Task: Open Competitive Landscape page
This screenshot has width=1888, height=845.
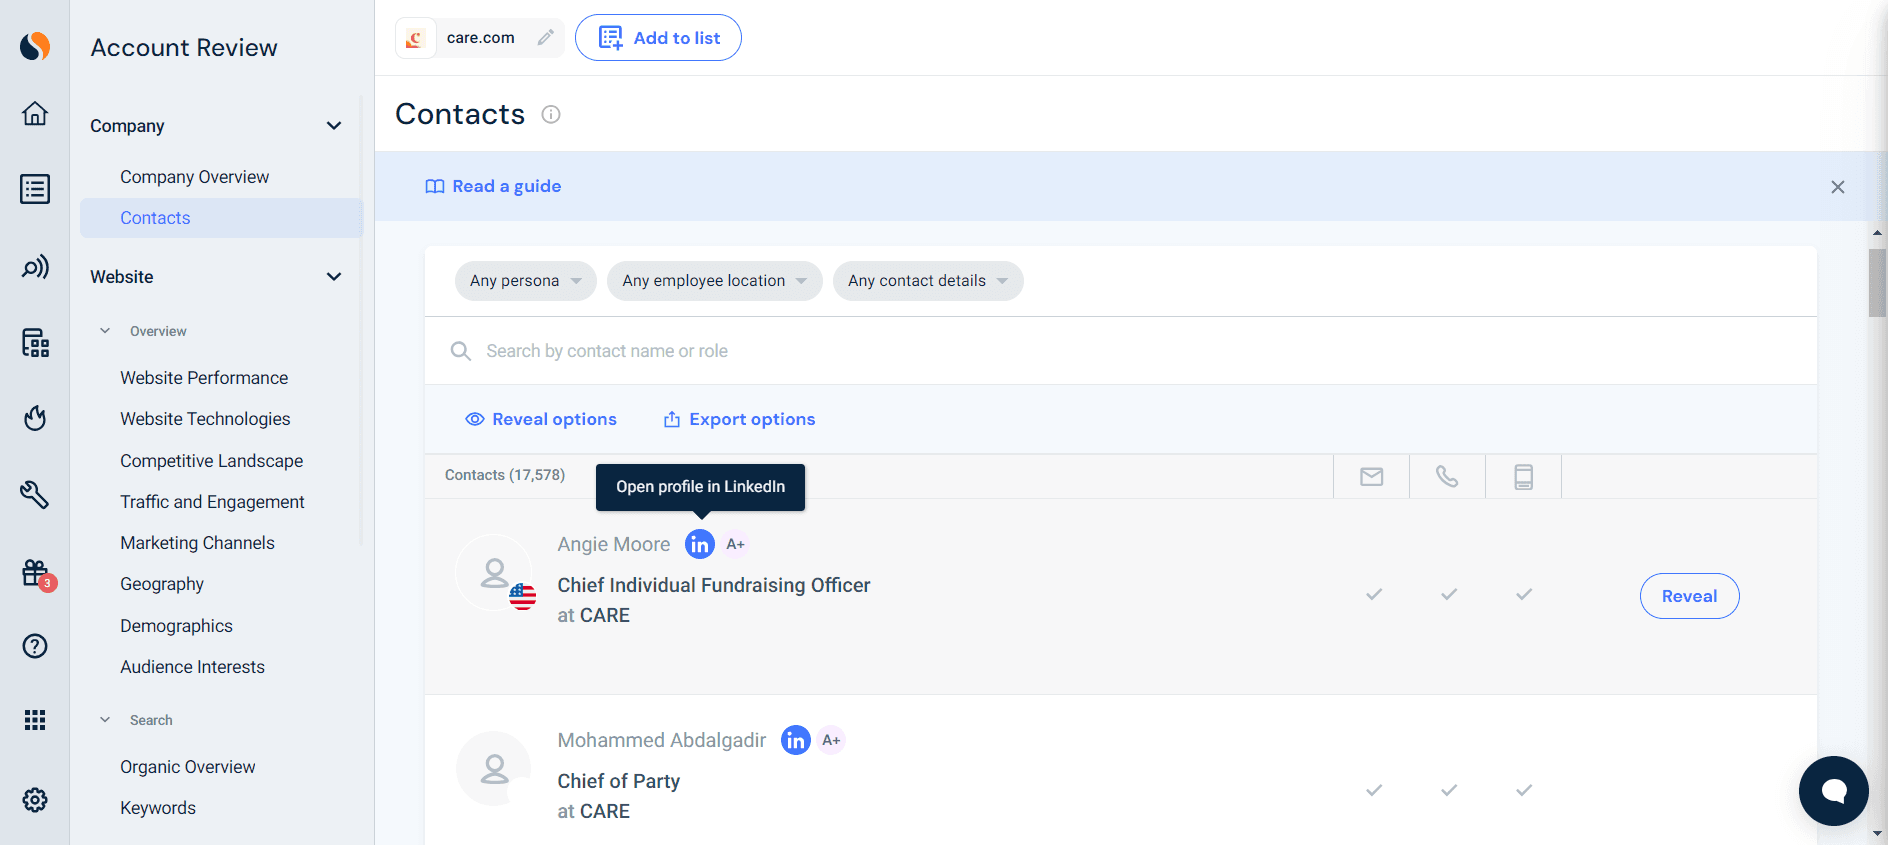Action: pos(212,461)
